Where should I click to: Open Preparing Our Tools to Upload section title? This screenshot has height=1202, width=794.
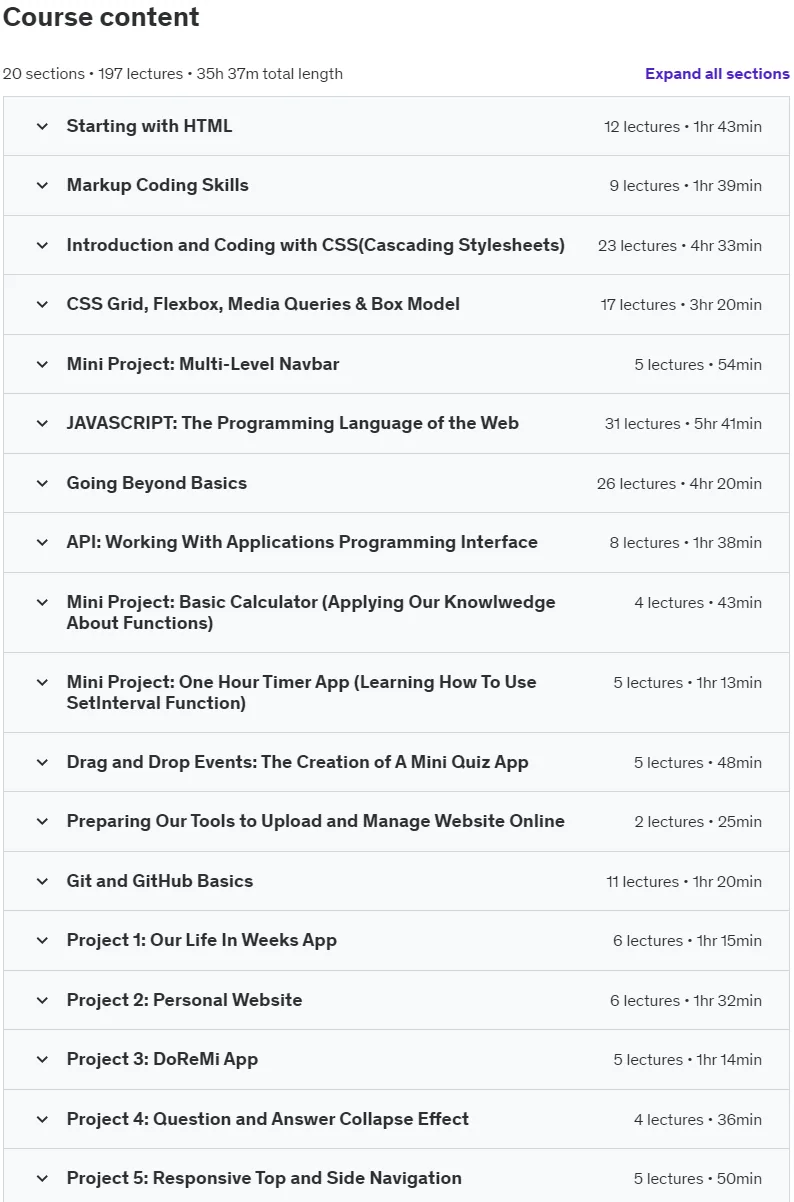[315, 821]
